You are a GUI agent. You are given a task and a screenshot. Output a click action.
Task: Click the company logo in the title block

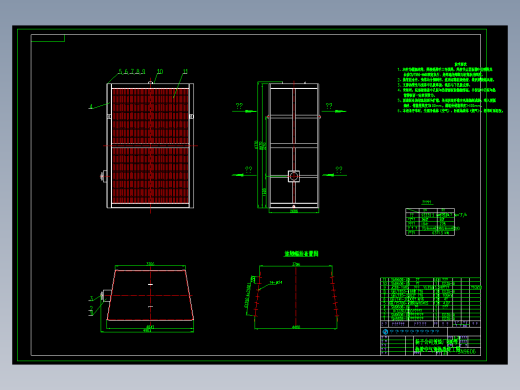coord(385,332)
